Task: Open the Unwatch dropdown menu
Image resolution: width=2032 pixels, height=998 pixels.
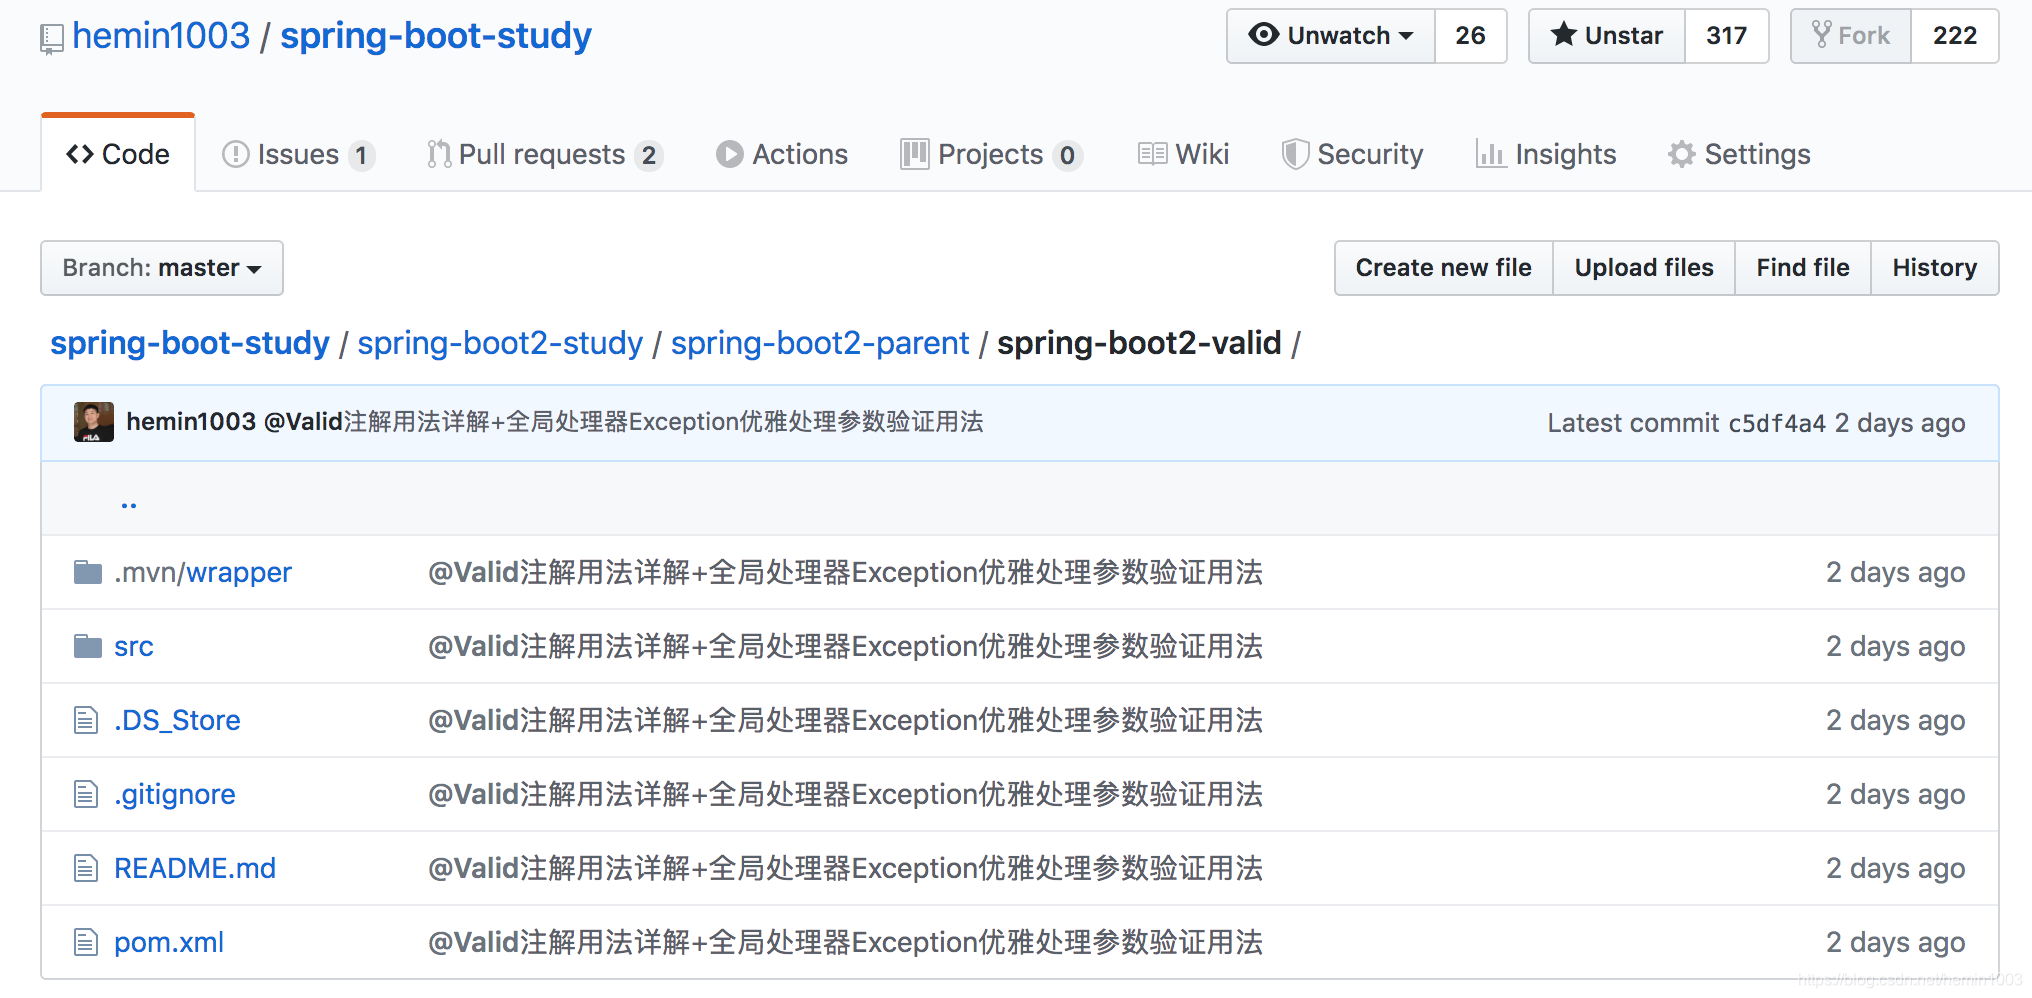Action: pyautogui.click(x=1331, y=36)
